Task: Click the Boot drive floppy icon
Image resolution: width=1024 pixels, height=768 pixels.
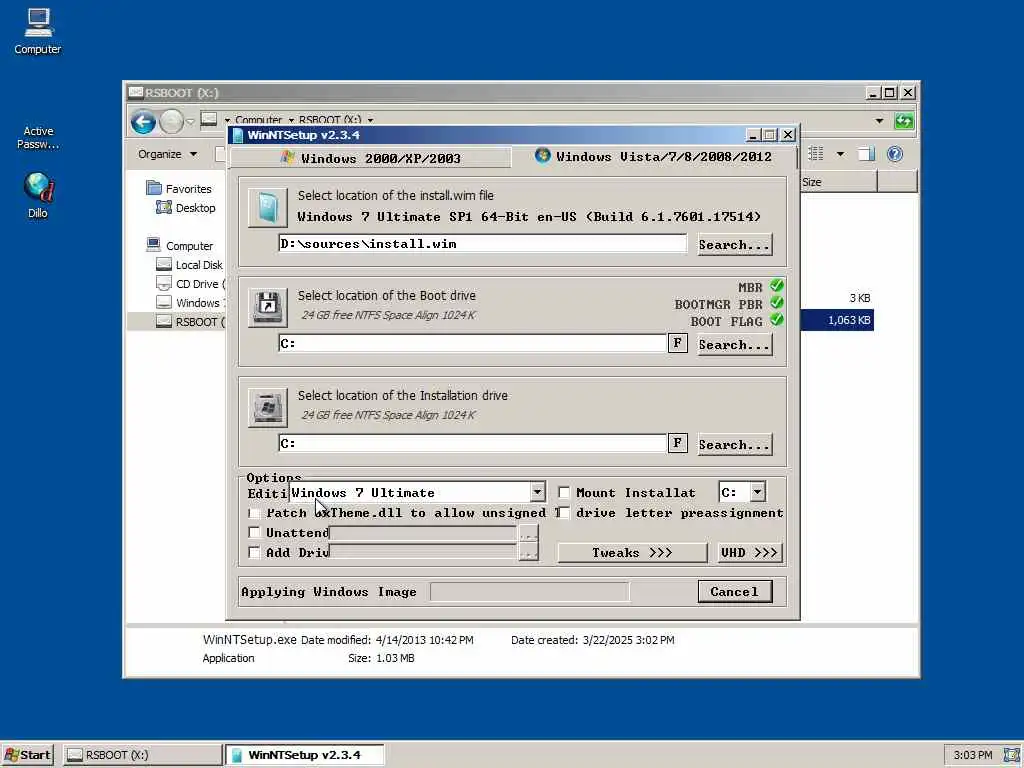Action: point(267,307)
